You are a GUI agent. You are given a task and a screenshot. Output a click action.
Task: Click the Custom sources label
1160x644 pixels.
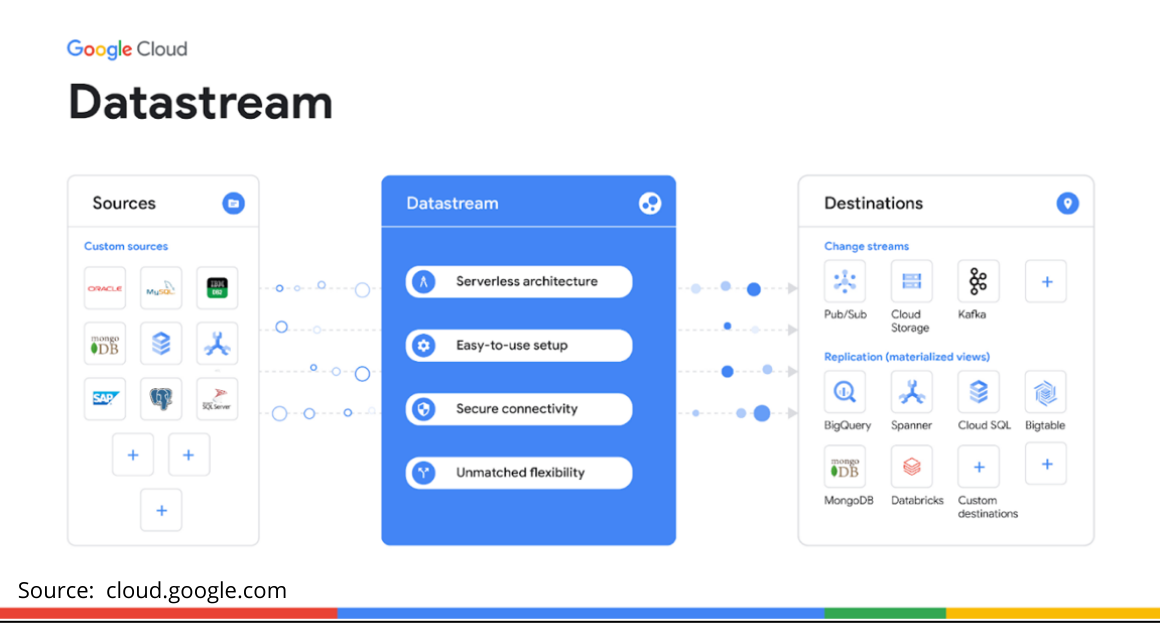coord(126,246)
